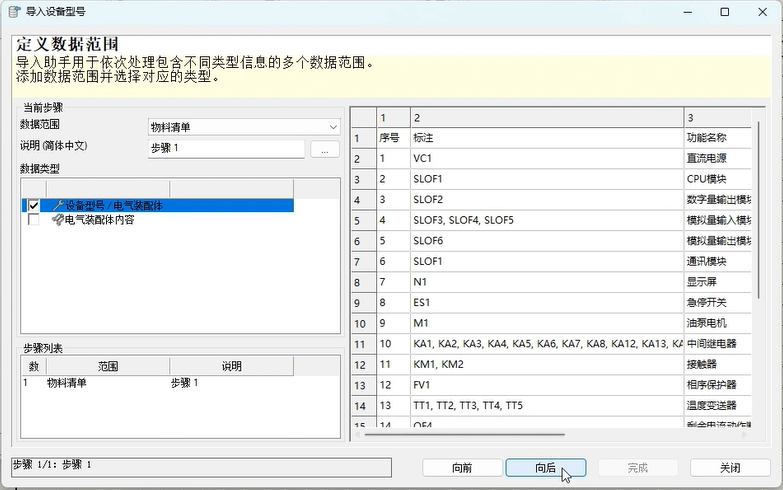Click the horizontal scrollbar under the data preview

[x=464, y=435]
